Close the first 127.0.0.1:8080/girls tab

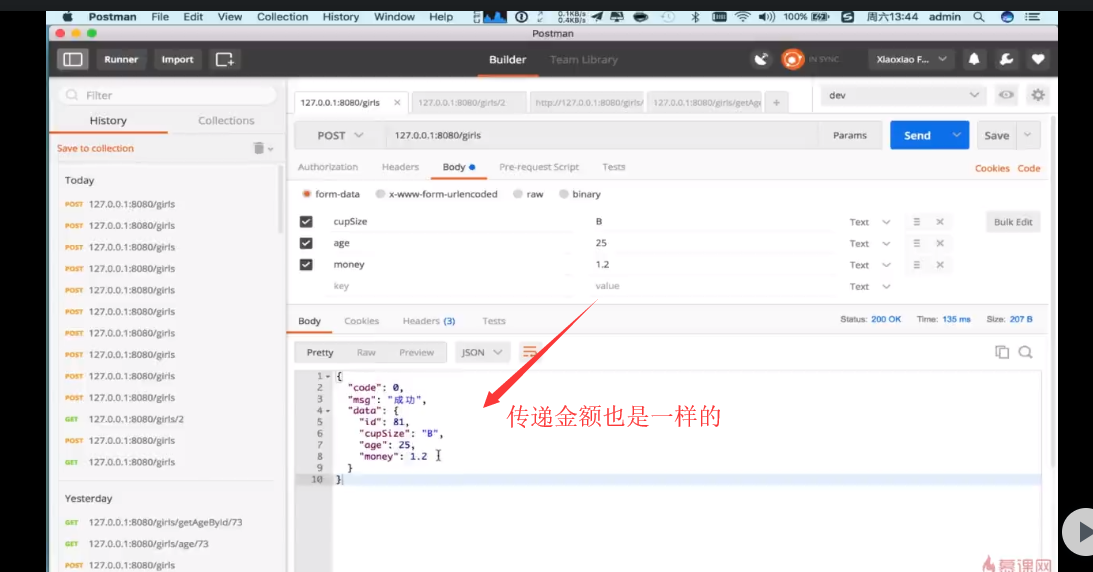click(397, 102)
